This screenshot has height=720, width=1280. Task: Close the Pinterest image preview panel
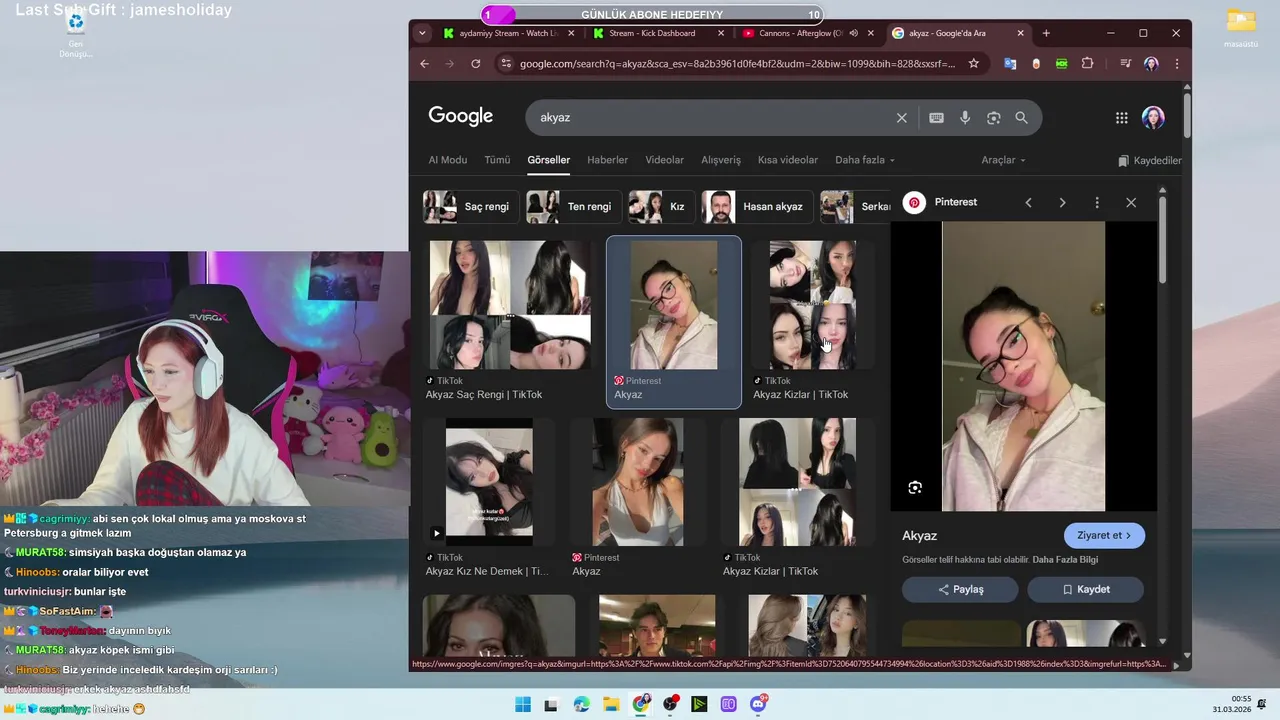coord(1131,203)
